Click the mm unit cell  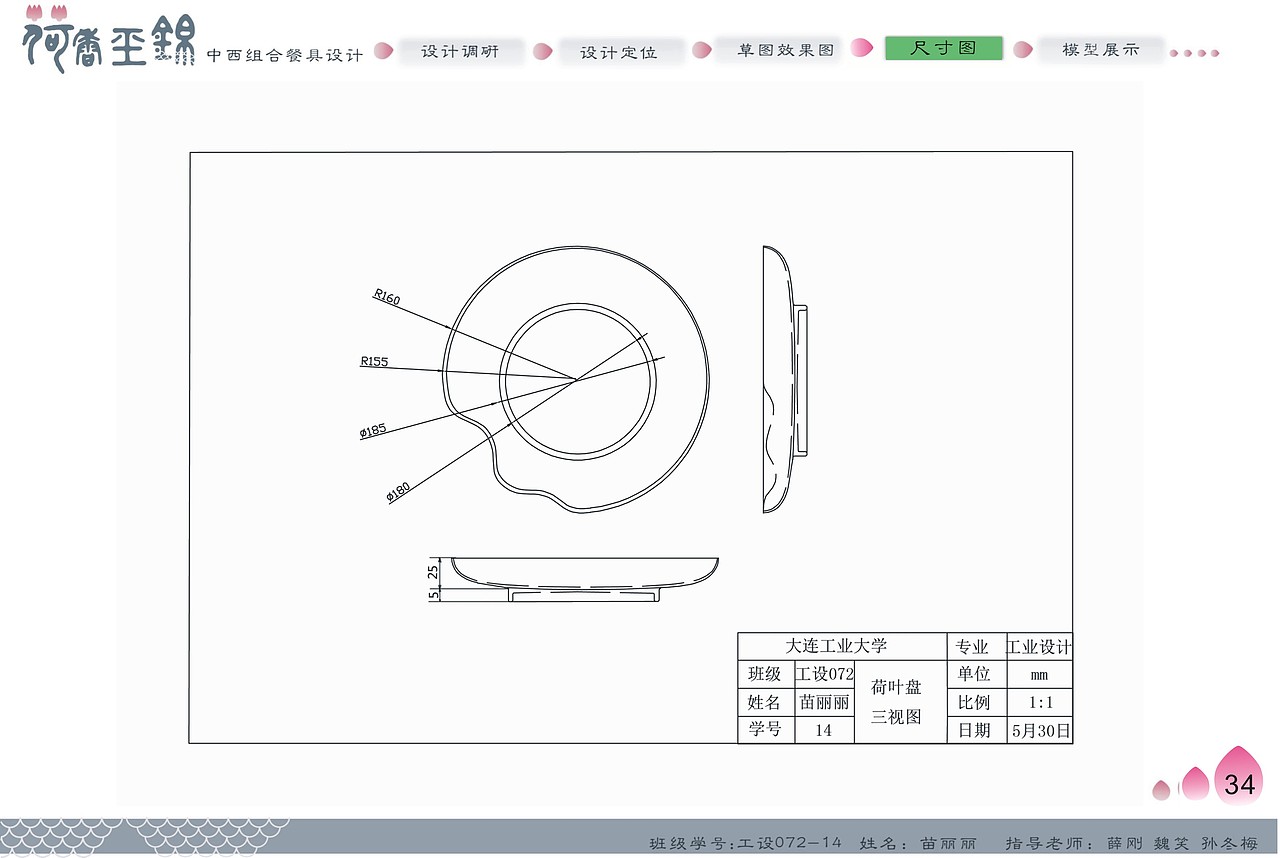[1040, 675]
